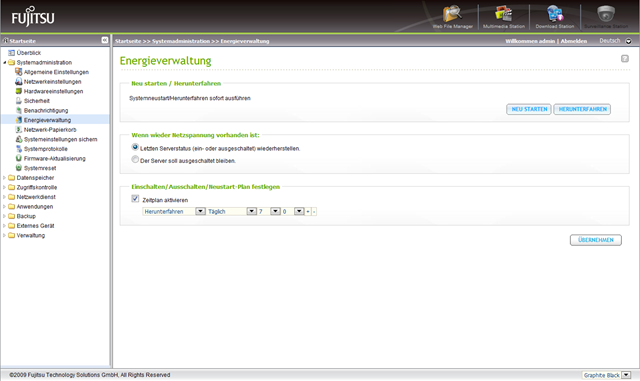Click the Hardwareeinstellungen icon

[18, 91]
